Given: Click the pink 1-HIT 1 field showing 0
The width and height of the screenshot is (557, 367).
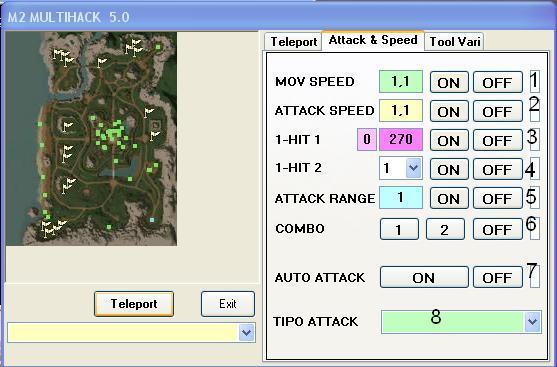Looking at the screenshot, I should point(367,140).
